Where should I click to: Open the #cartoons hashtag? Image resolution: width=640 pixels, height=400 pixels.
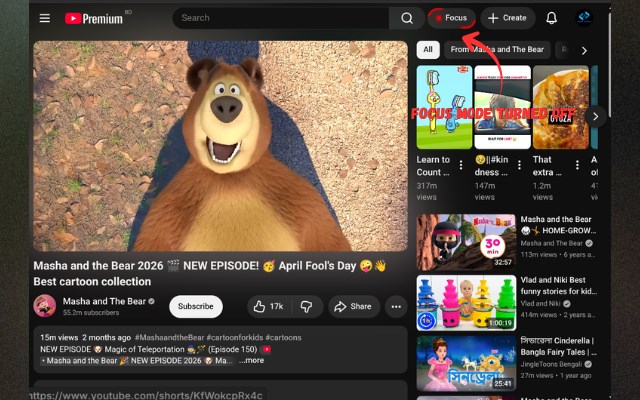point(283,338)
